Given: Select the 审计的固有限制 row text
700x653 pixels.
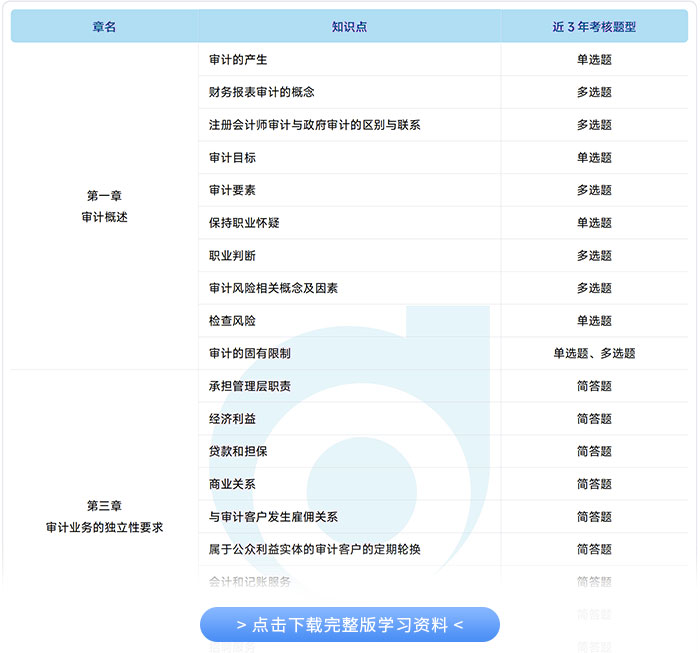Looking at the screenshot, I should [250, 354].
